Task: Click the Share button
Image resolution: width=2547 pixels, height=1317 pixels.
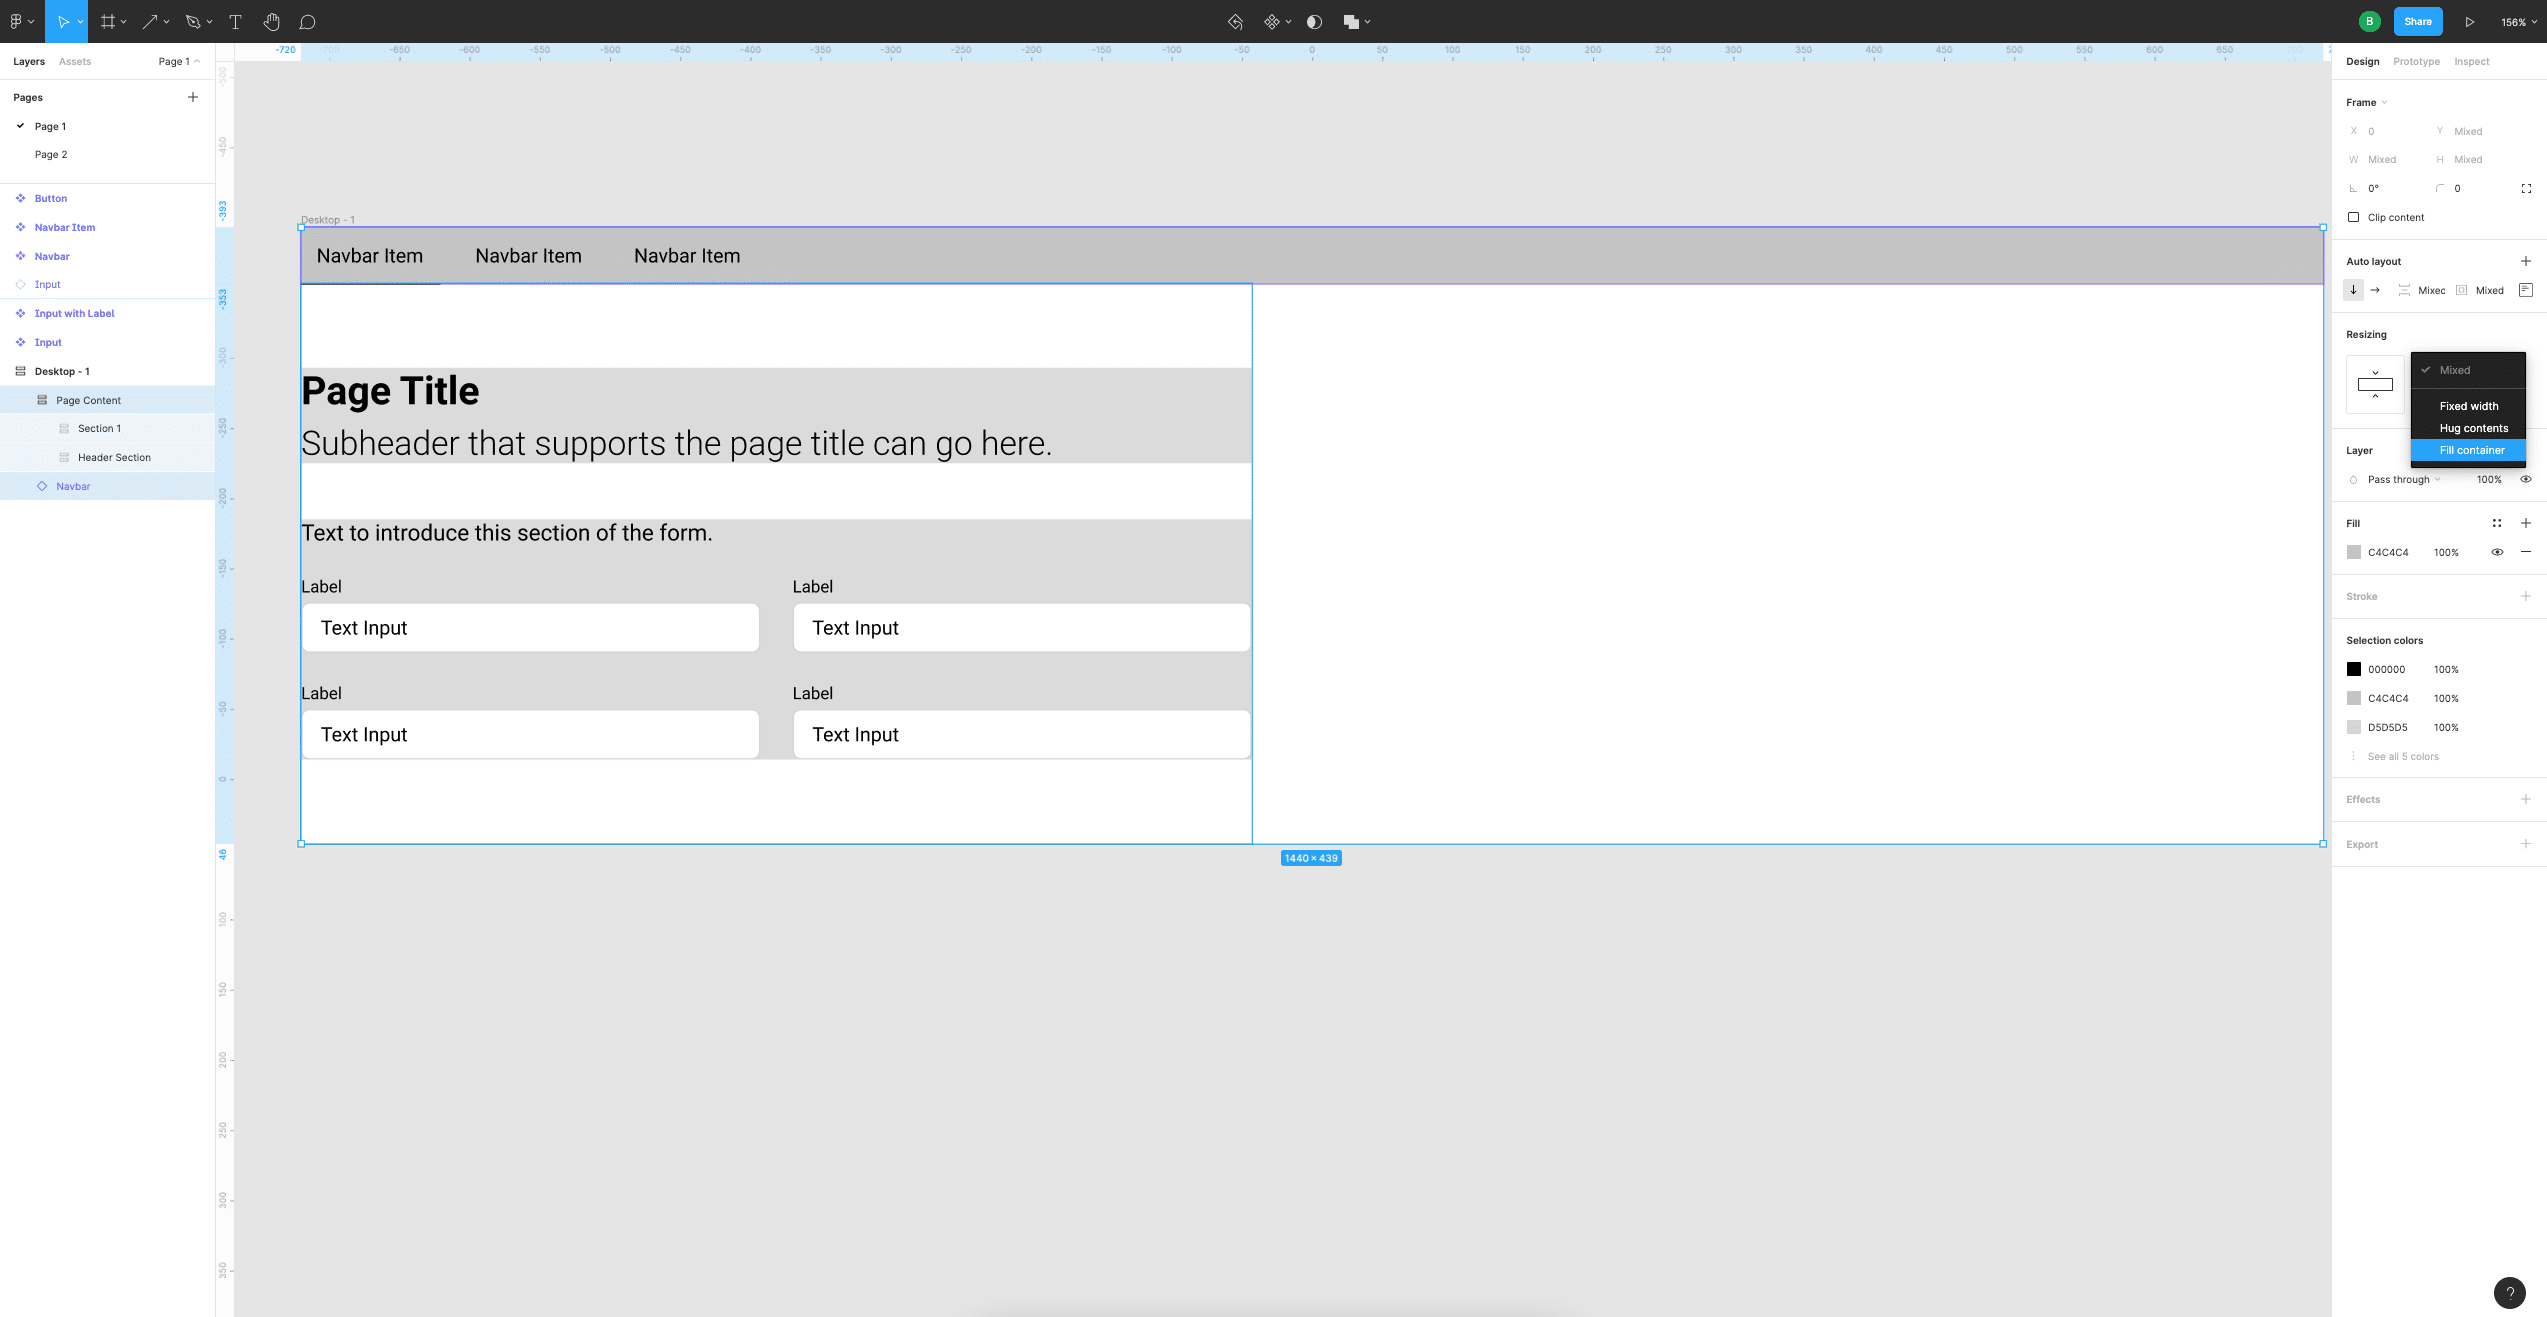Action: 2417,21
